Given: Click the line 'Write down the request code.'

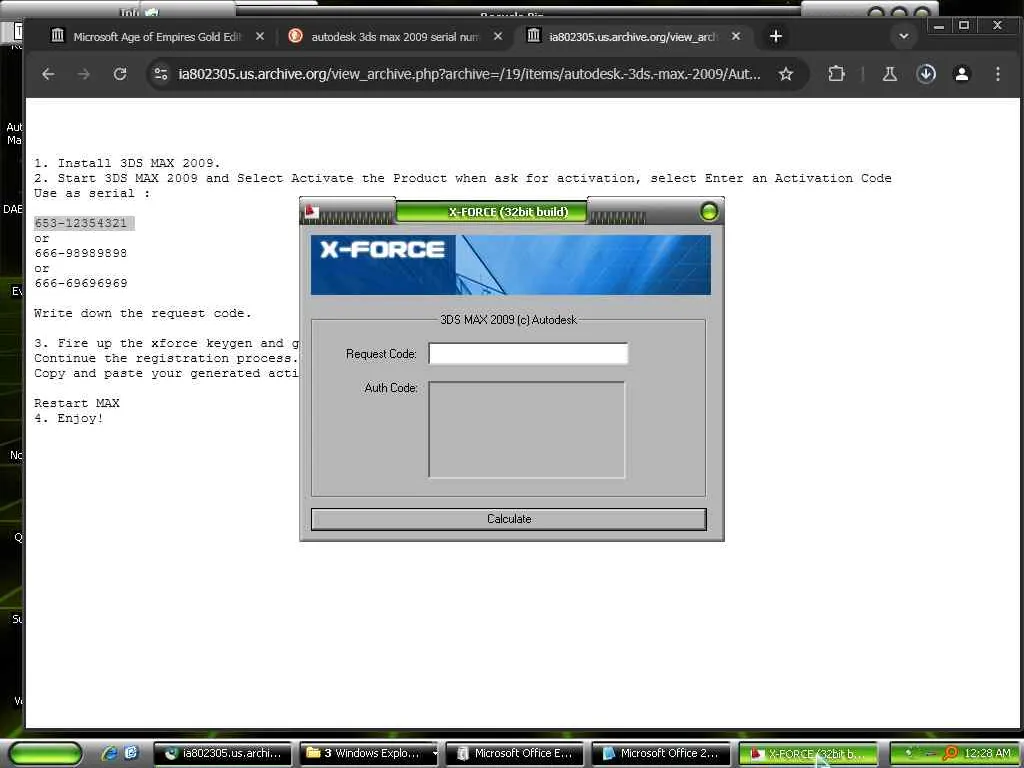Looking at the screenshot, I should tap(142, 313).
